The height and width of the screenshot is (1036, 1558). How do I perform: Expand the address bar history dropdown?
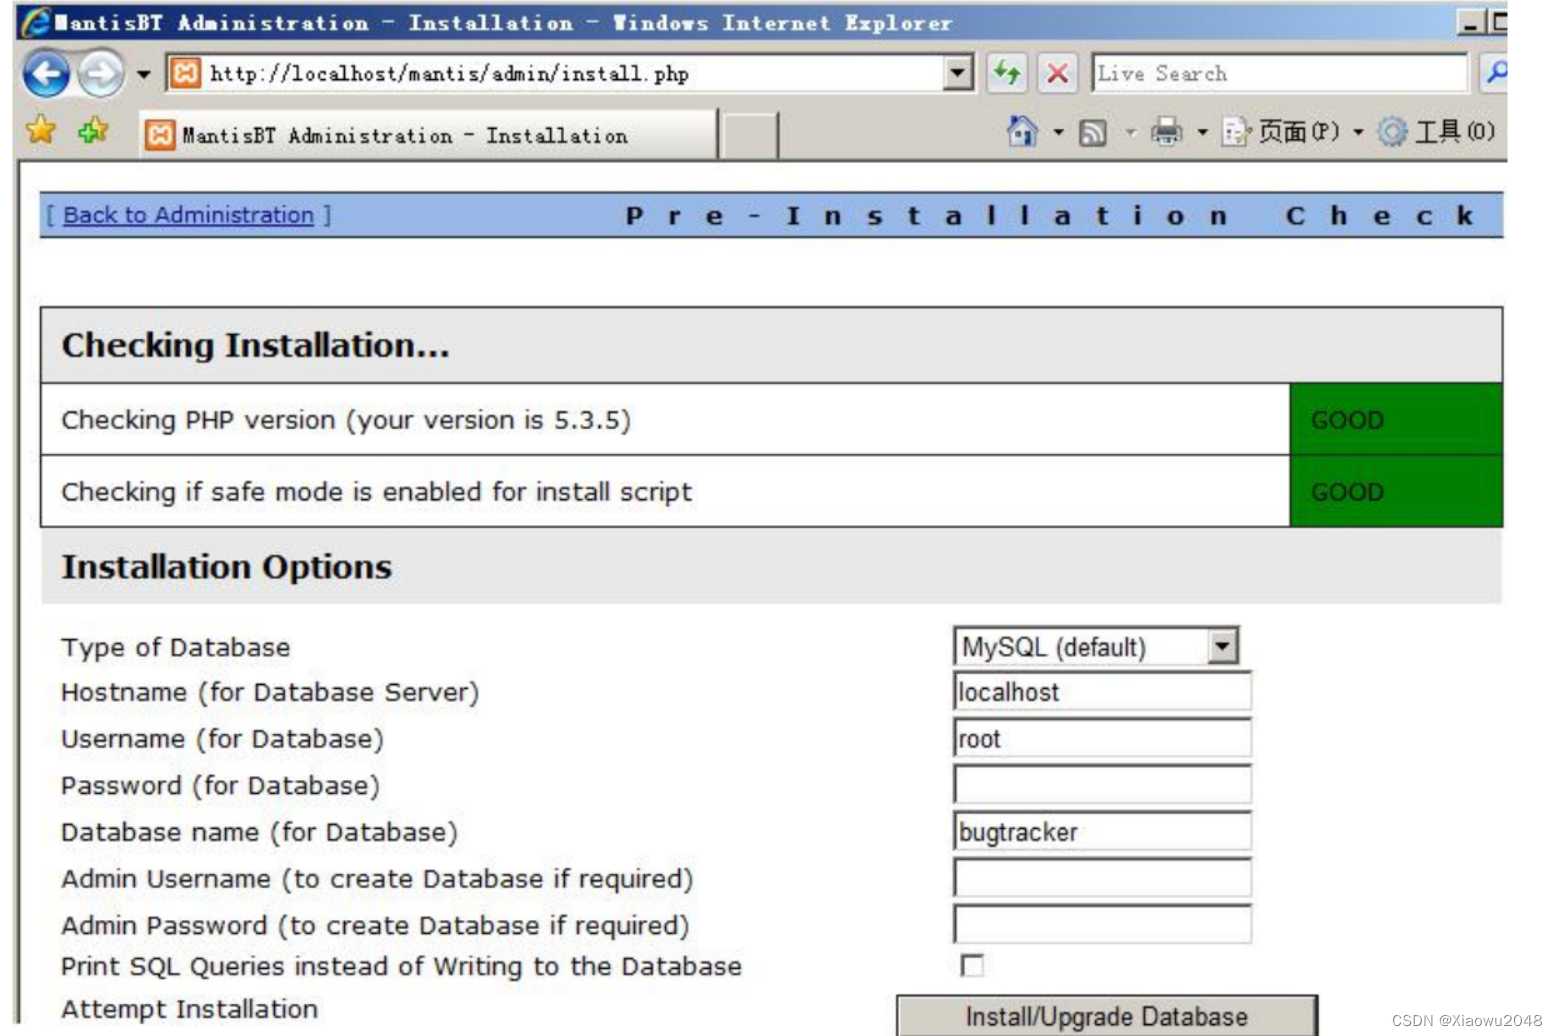pyautogui.click(x=958, y=73)
